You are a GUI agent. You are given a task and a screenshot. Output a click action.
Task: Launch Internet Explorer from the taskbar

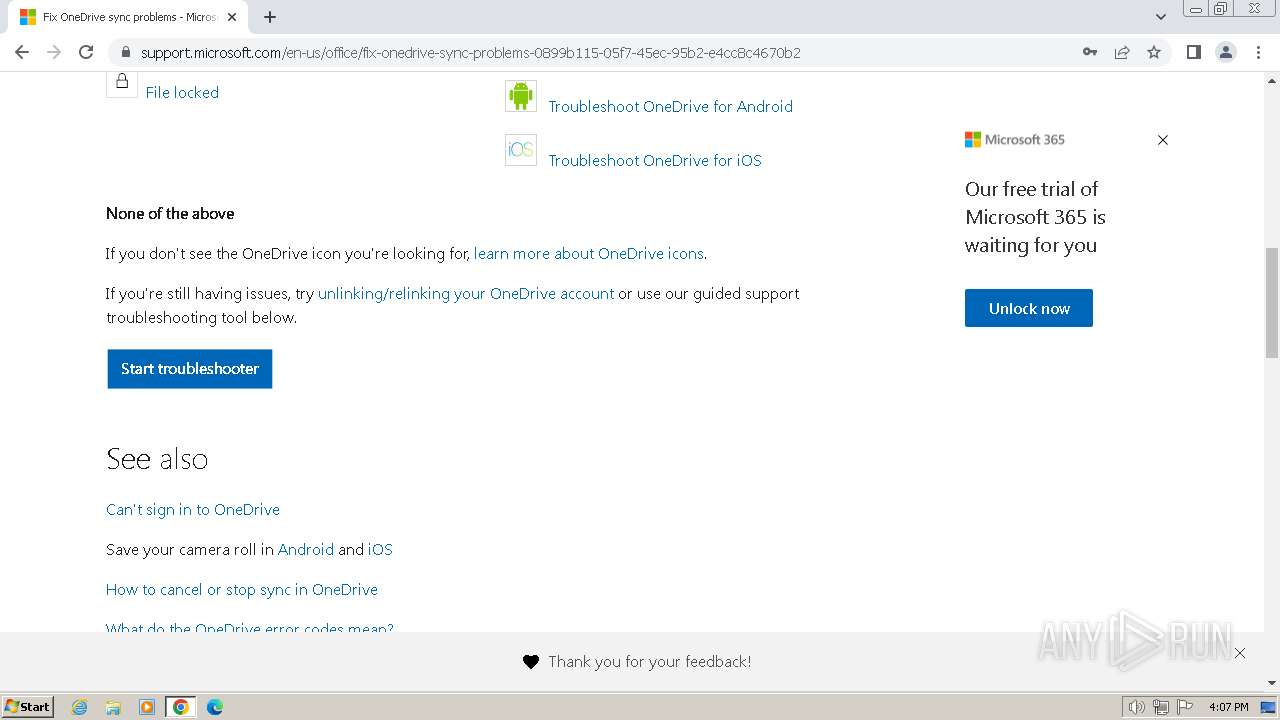click(x=80, y=707)
